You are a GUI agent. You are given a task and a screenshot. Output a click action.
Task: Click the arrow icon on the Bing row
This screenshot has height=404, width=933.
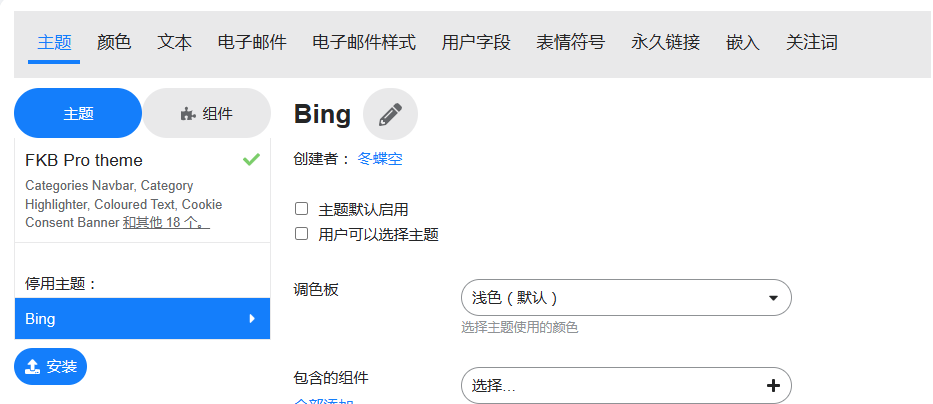252,319
